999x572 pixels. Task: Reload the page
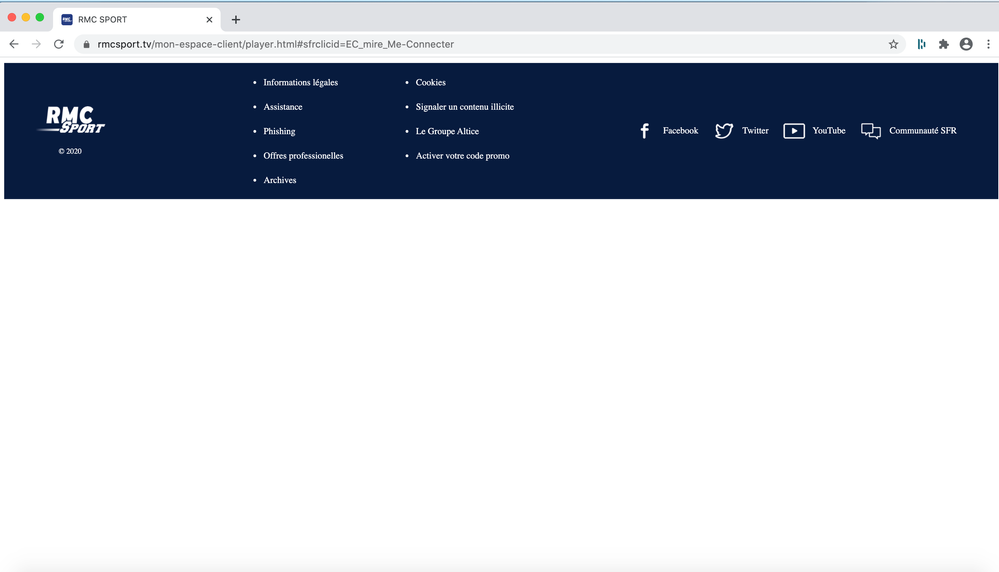click(59, 44)
